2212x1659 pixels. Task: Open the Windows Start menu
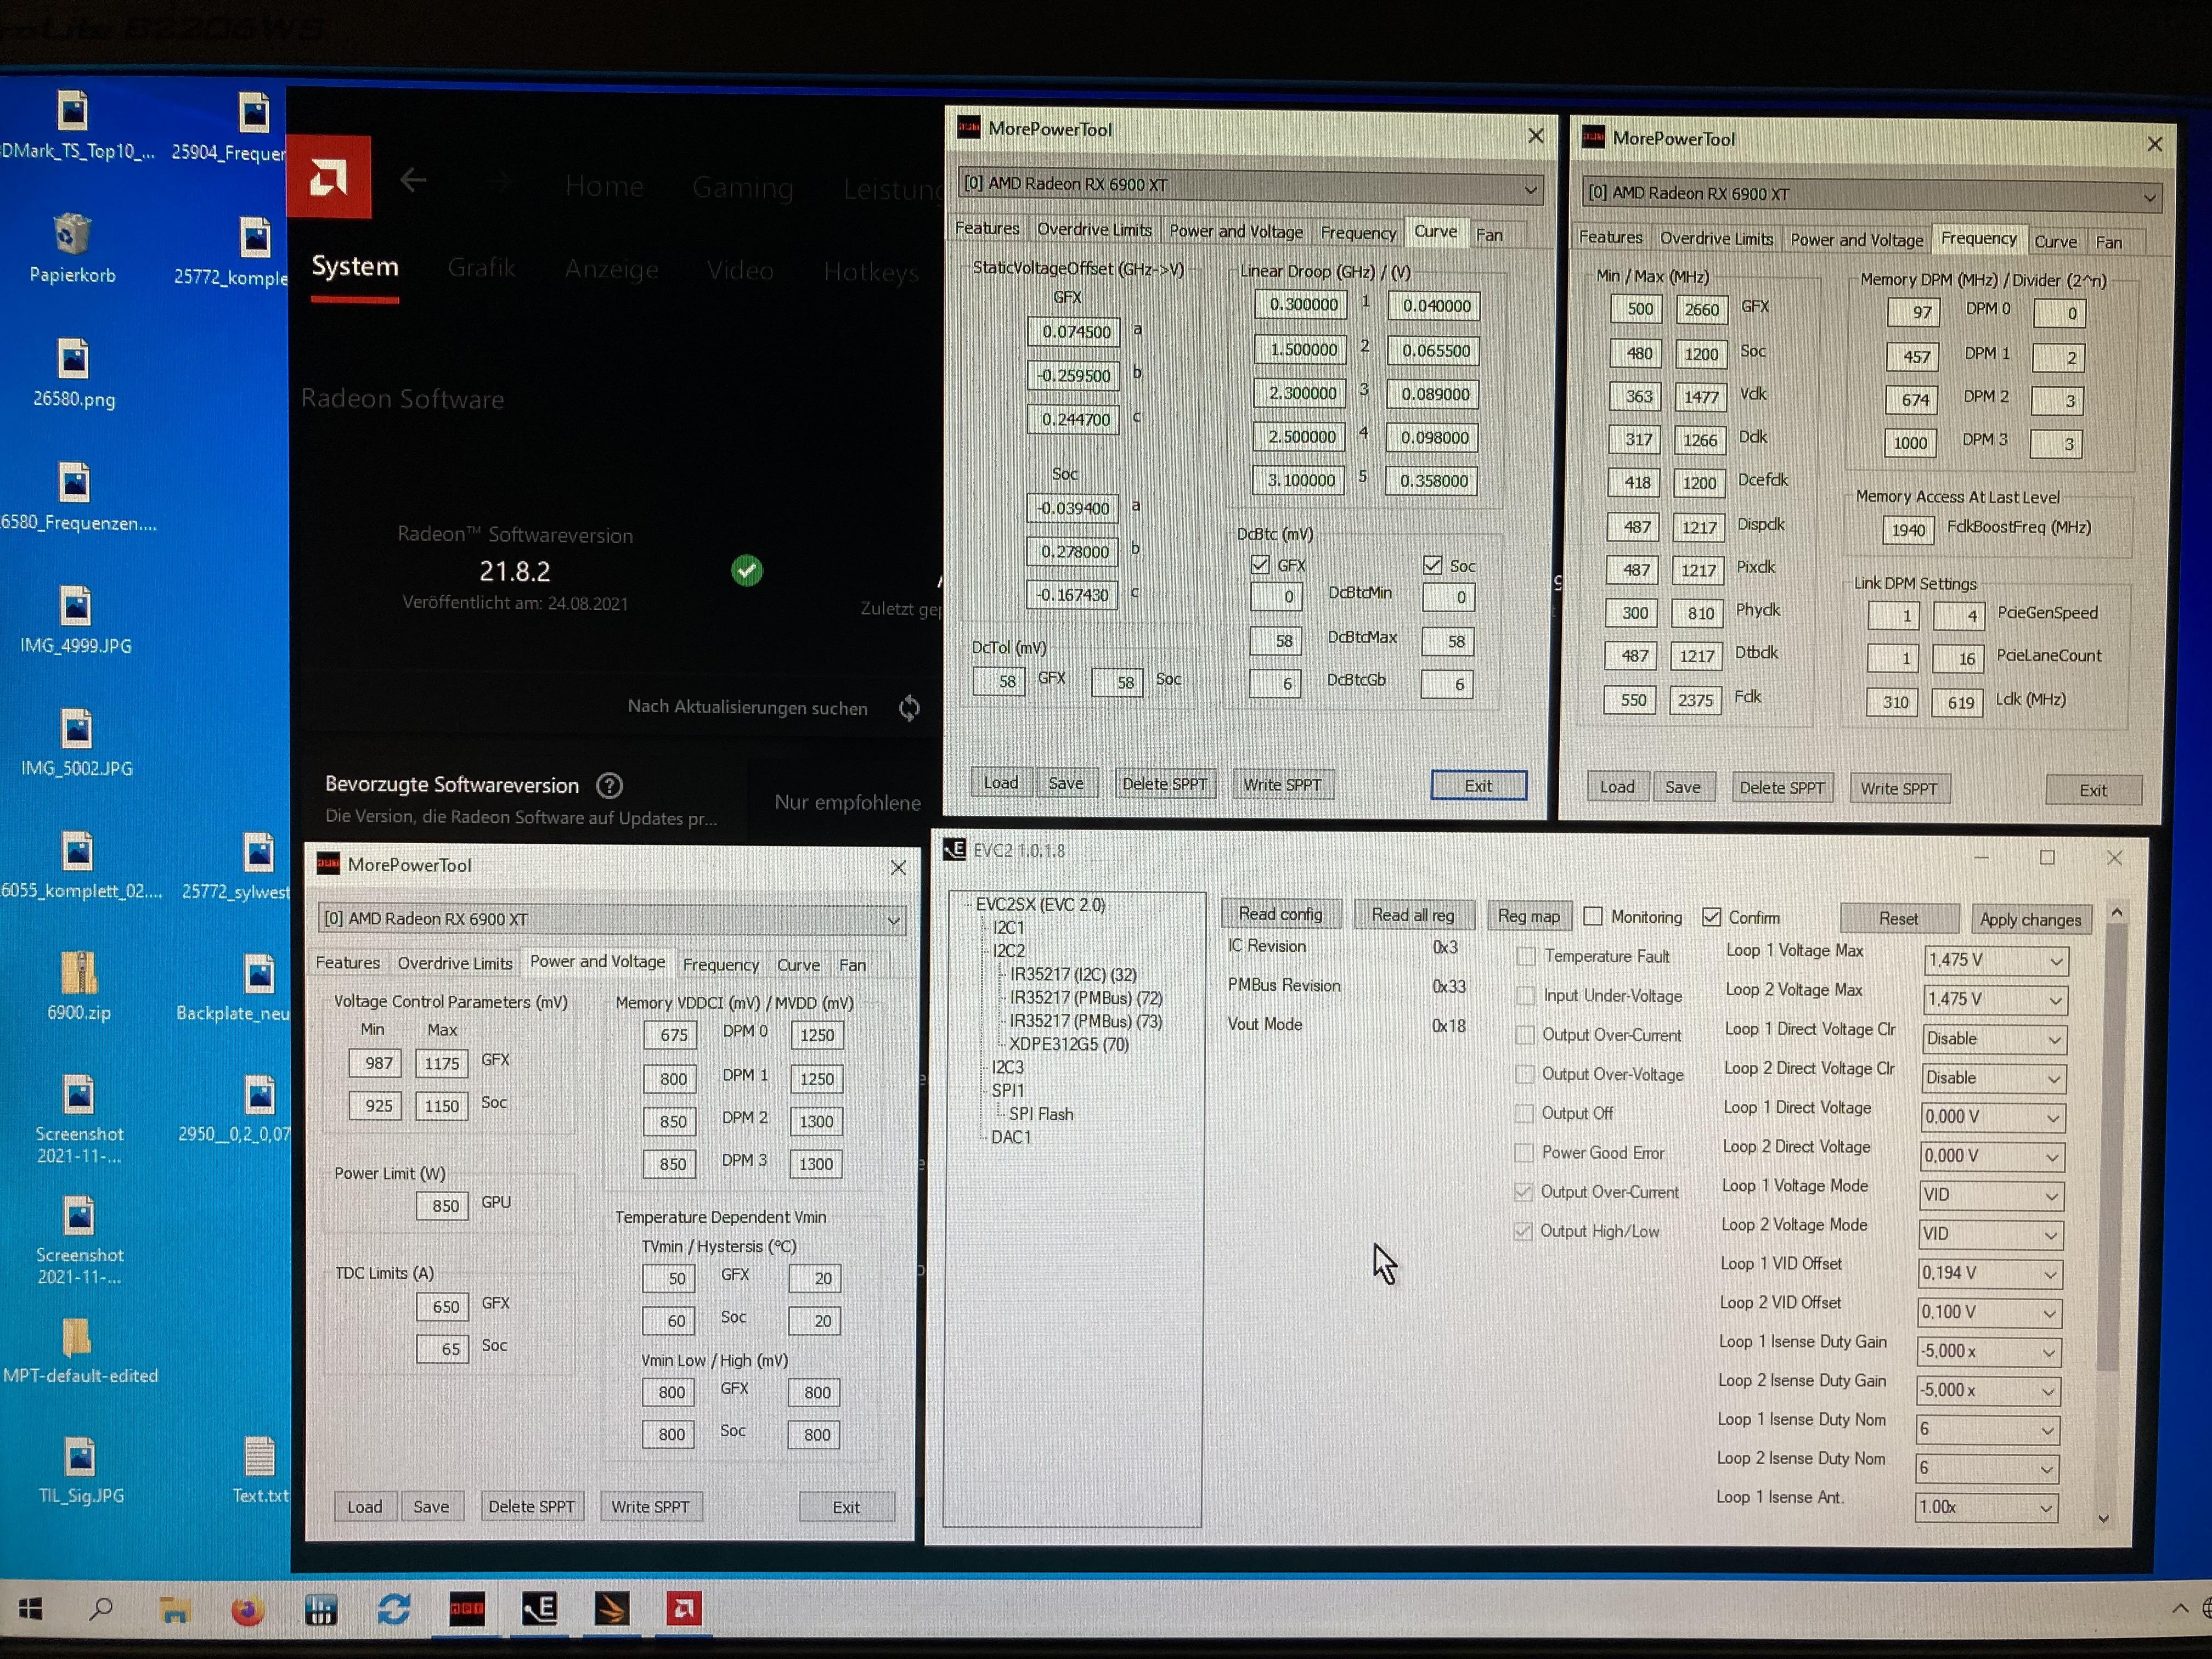coord(30,1609)
